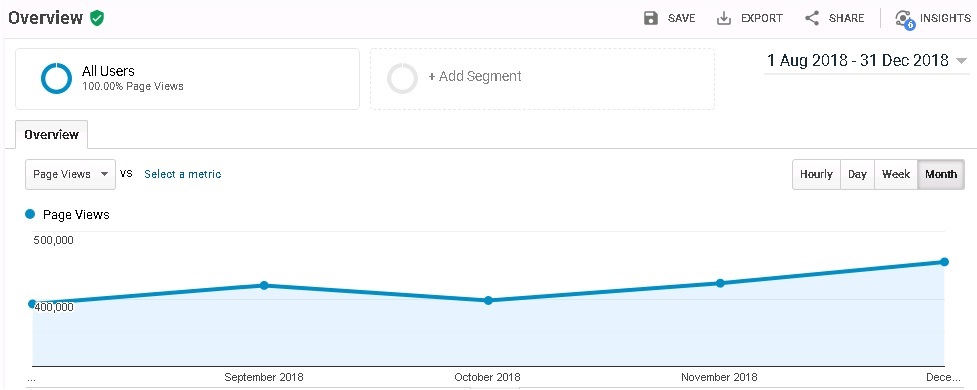Viewport: 977px width, 390px height.
Task: Click the Page Views legend dot
Action: click(x=30, y=214)
